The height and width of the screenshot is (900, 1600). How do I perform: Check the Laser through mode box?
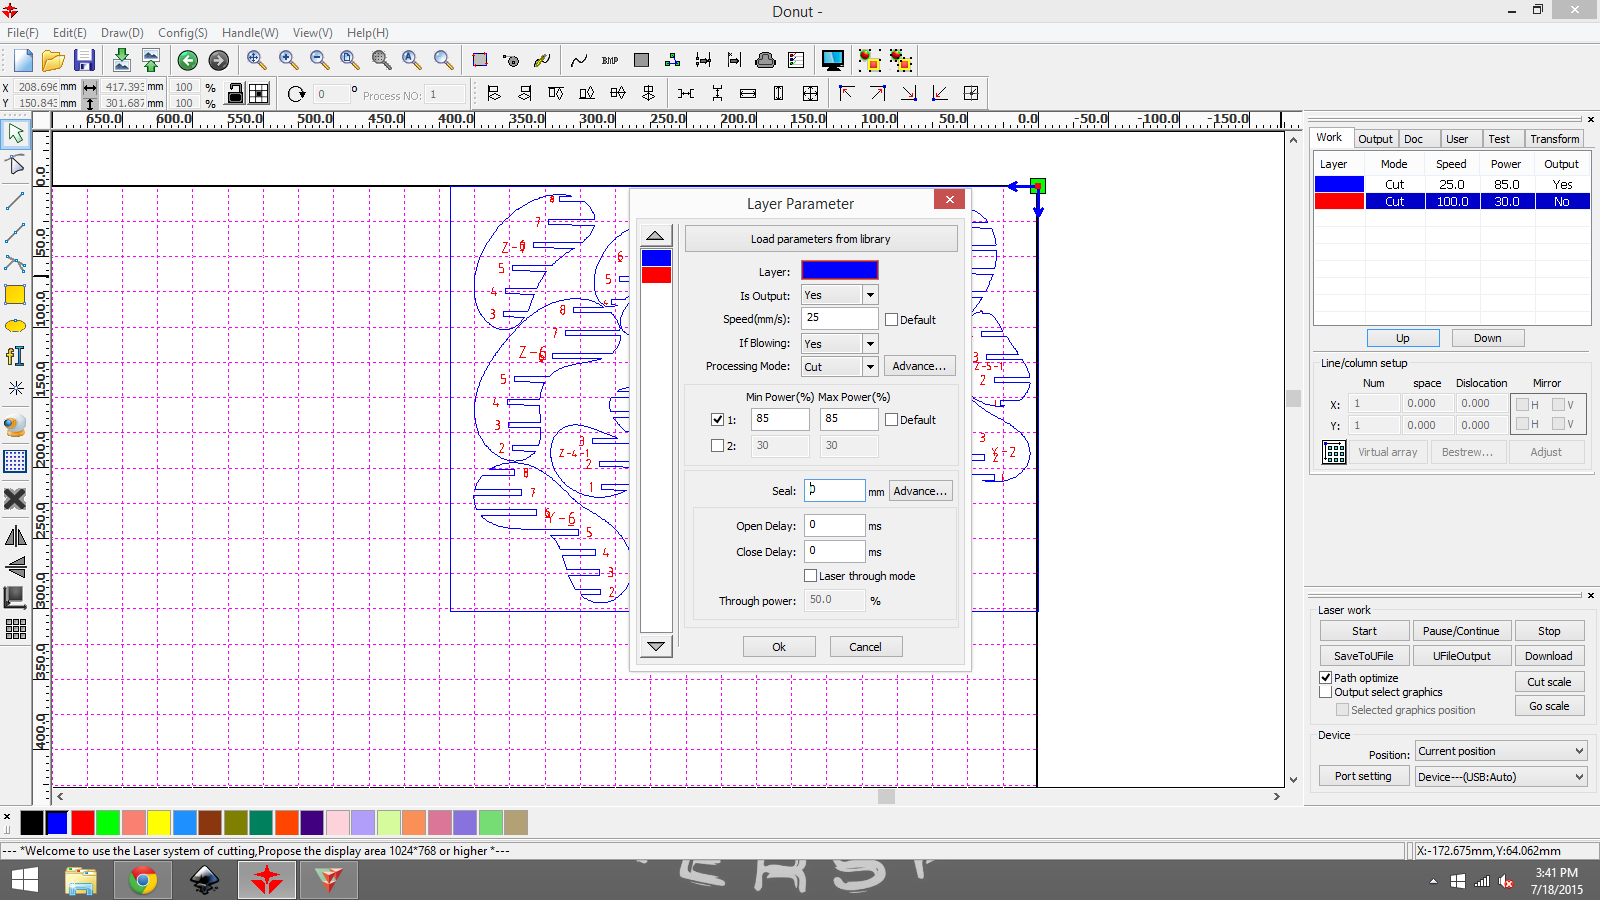(x=811, y=576)
